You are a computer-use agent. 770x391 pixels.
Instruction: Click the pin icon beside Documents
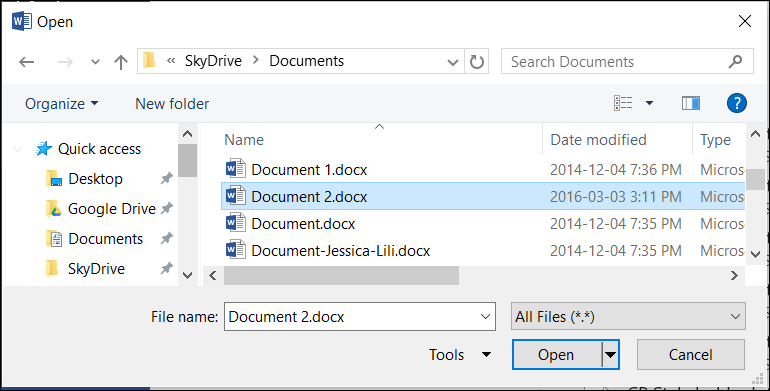pos(167,239)
